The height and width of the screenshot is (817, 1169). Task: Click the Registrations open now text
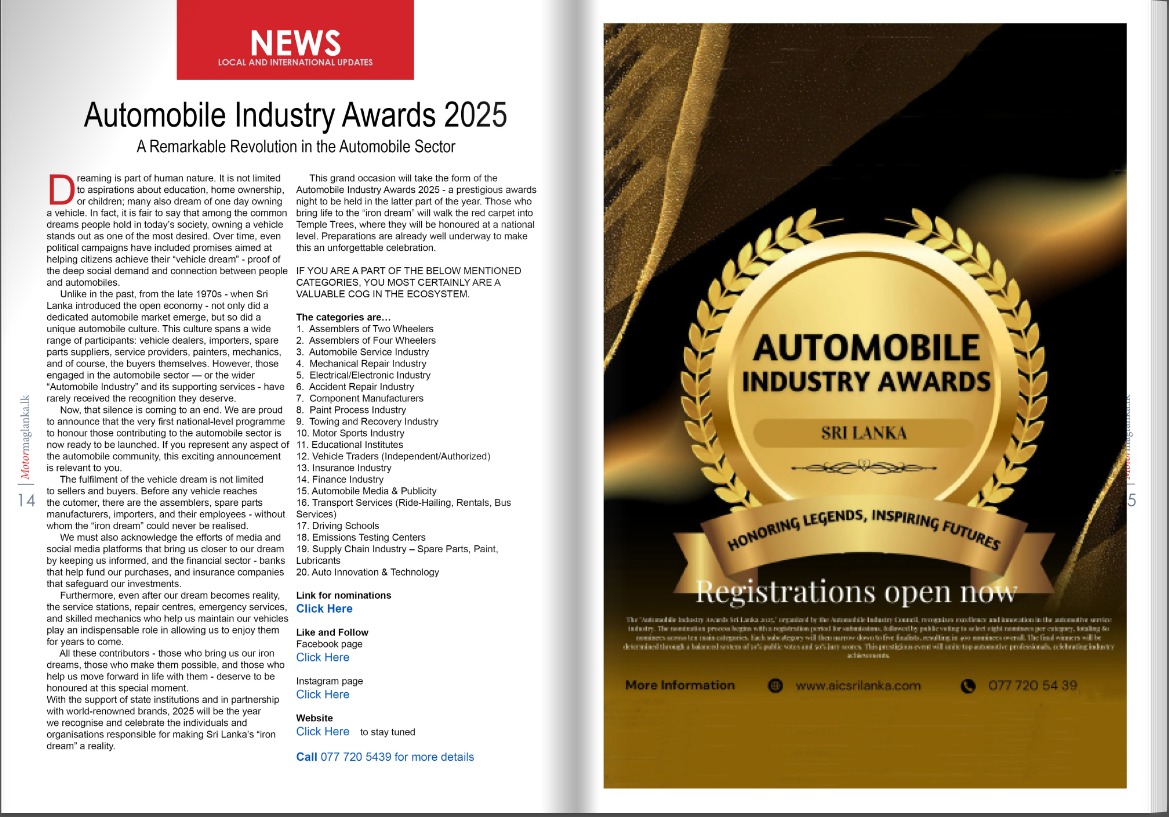point(856,592)
